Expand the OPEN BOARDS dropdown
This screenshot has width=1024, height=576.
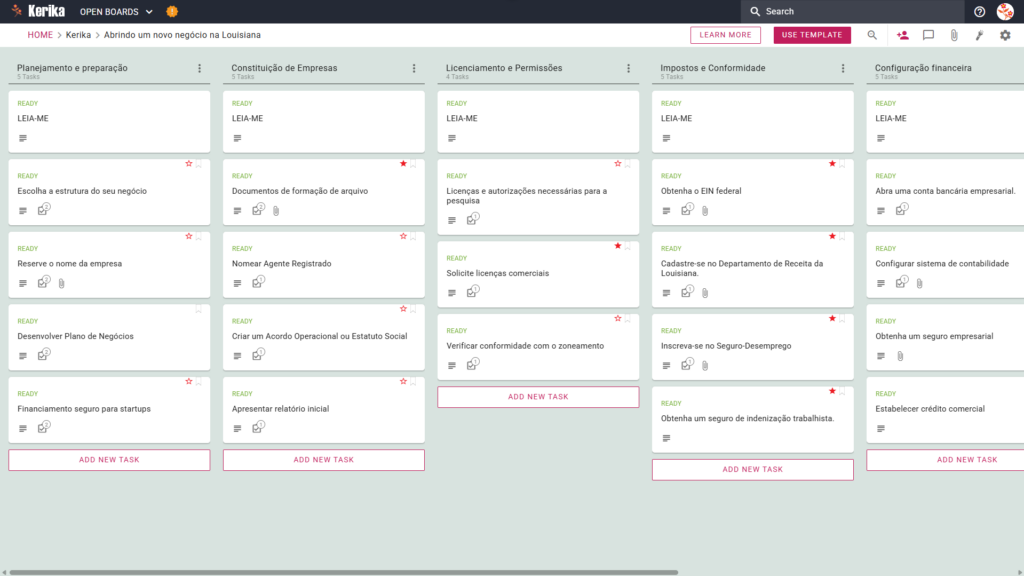click(x=116, y=12)
